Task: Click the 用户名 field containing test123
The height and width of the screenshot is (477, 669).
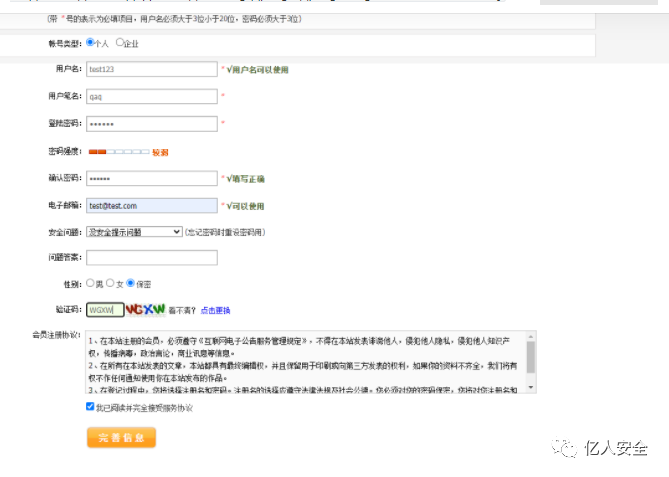Action: point(151,69)
